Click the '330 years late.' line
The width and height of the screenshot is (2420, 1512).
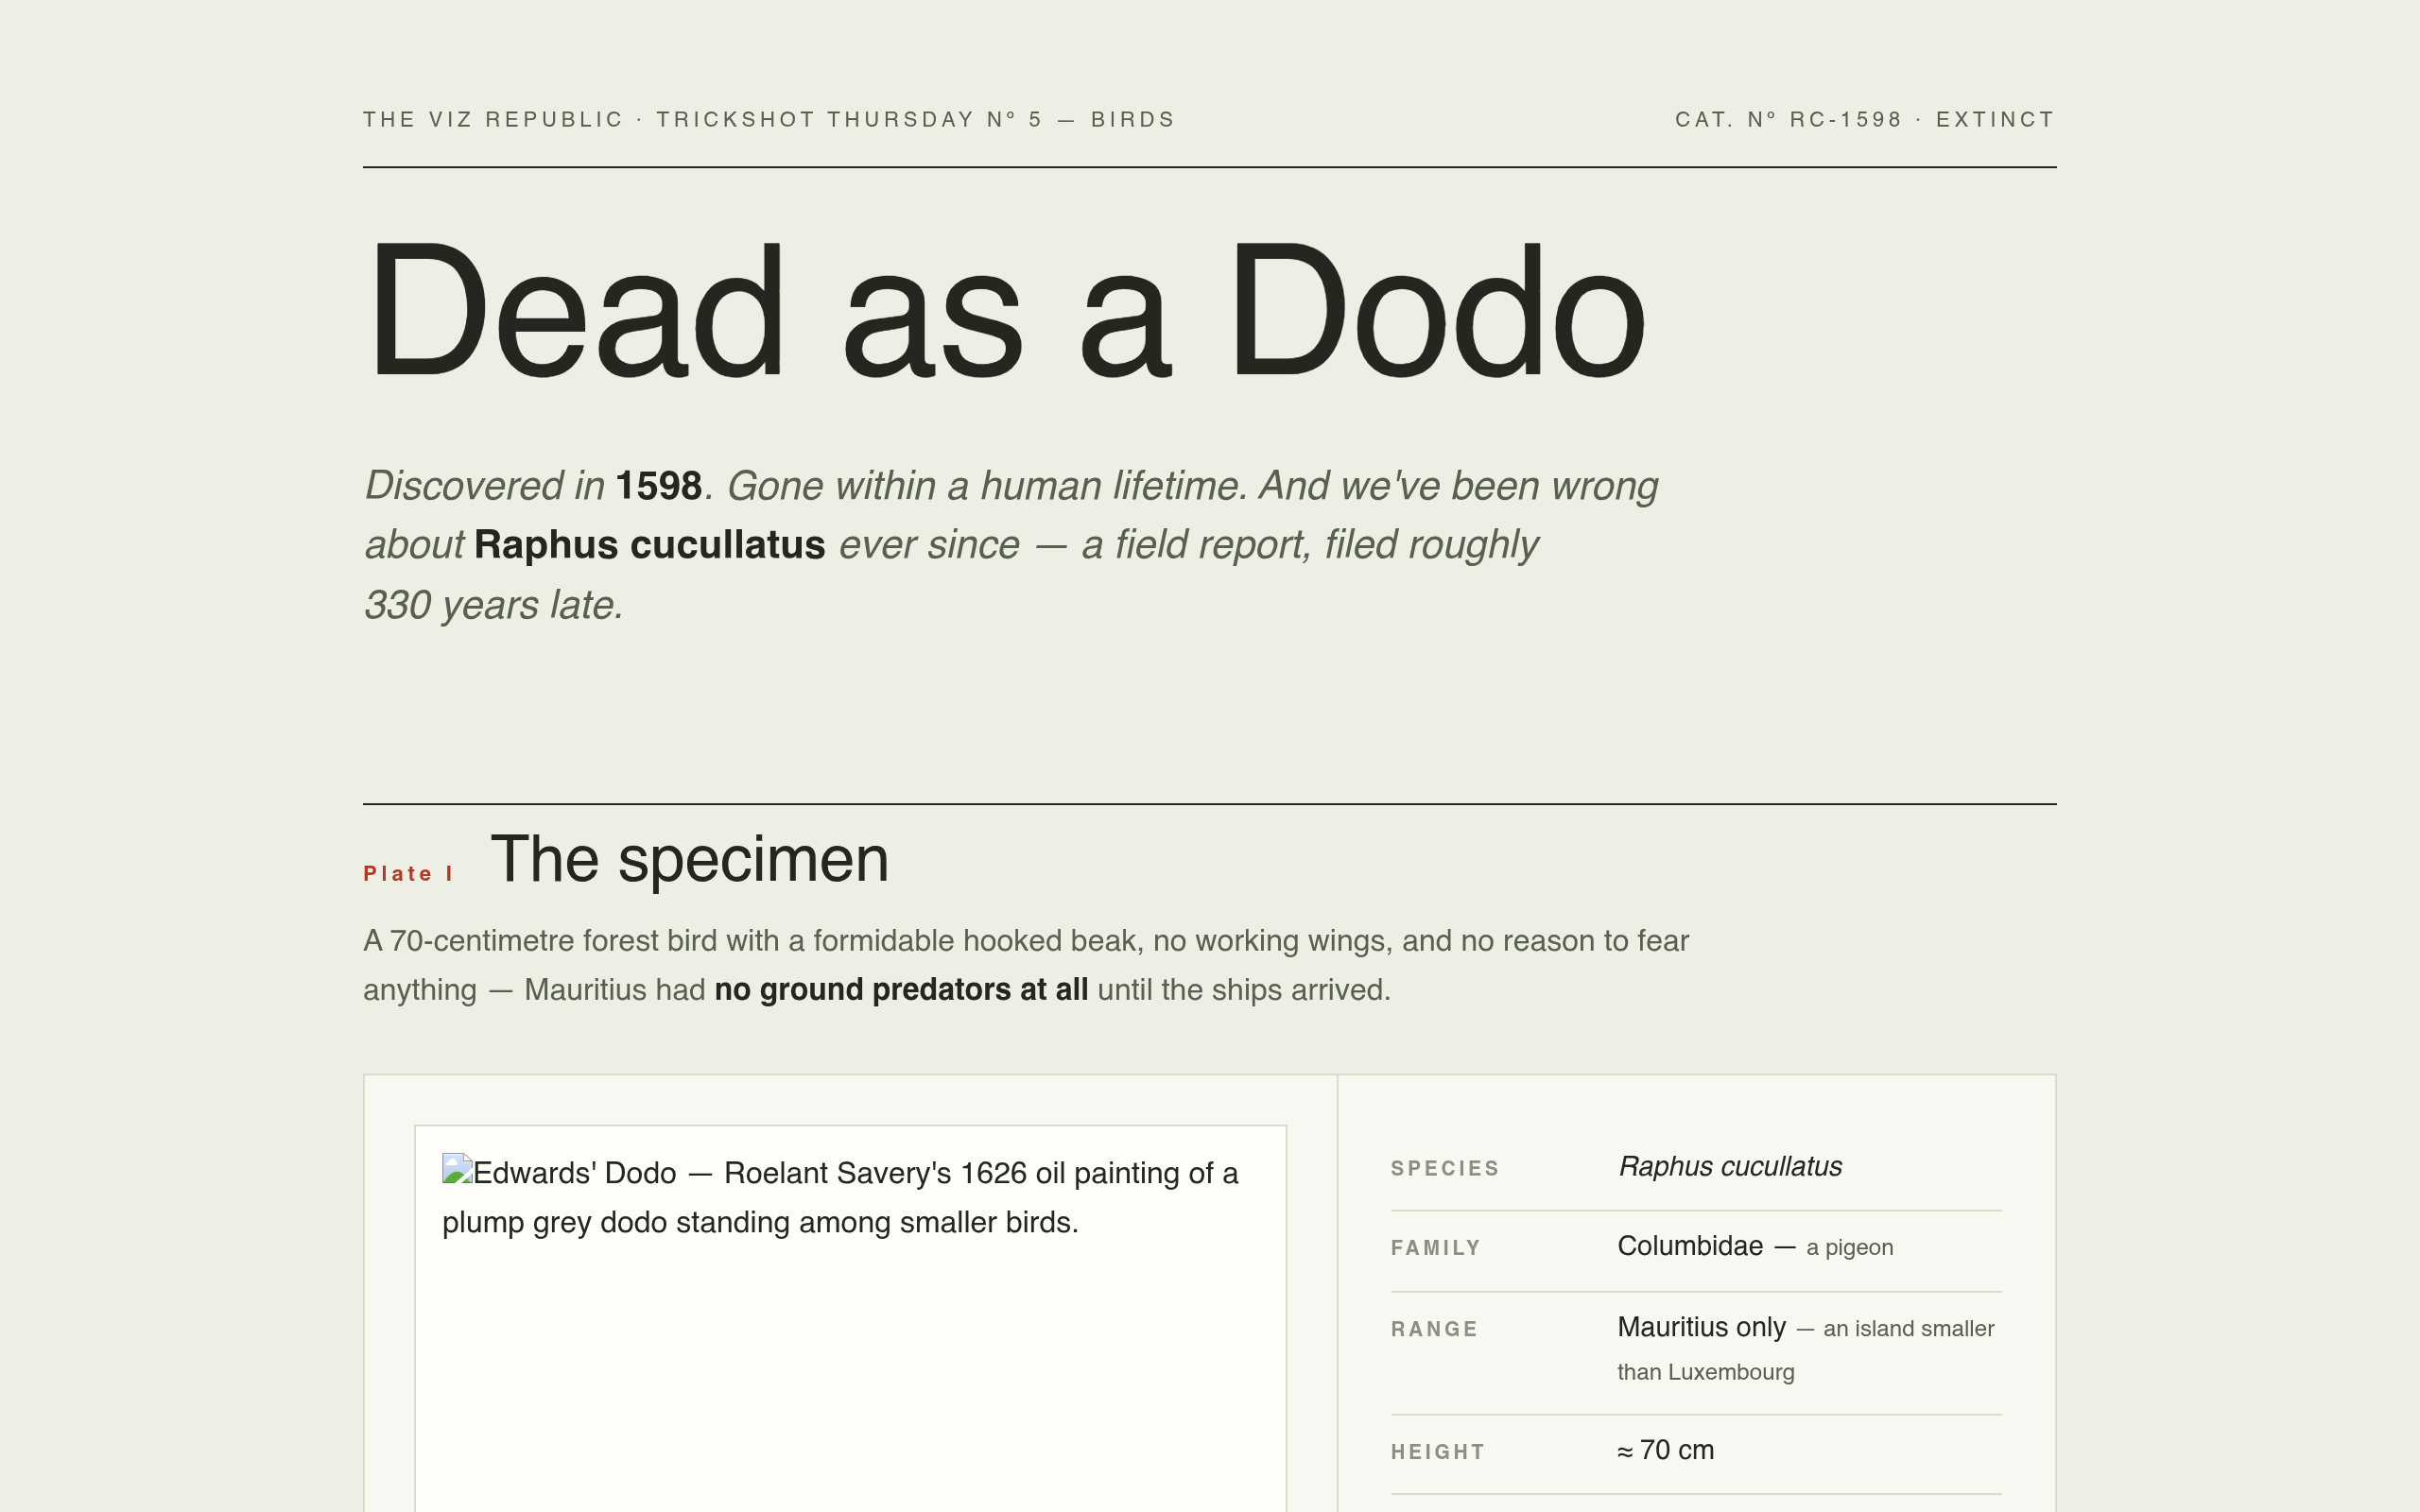click(494, 605)
